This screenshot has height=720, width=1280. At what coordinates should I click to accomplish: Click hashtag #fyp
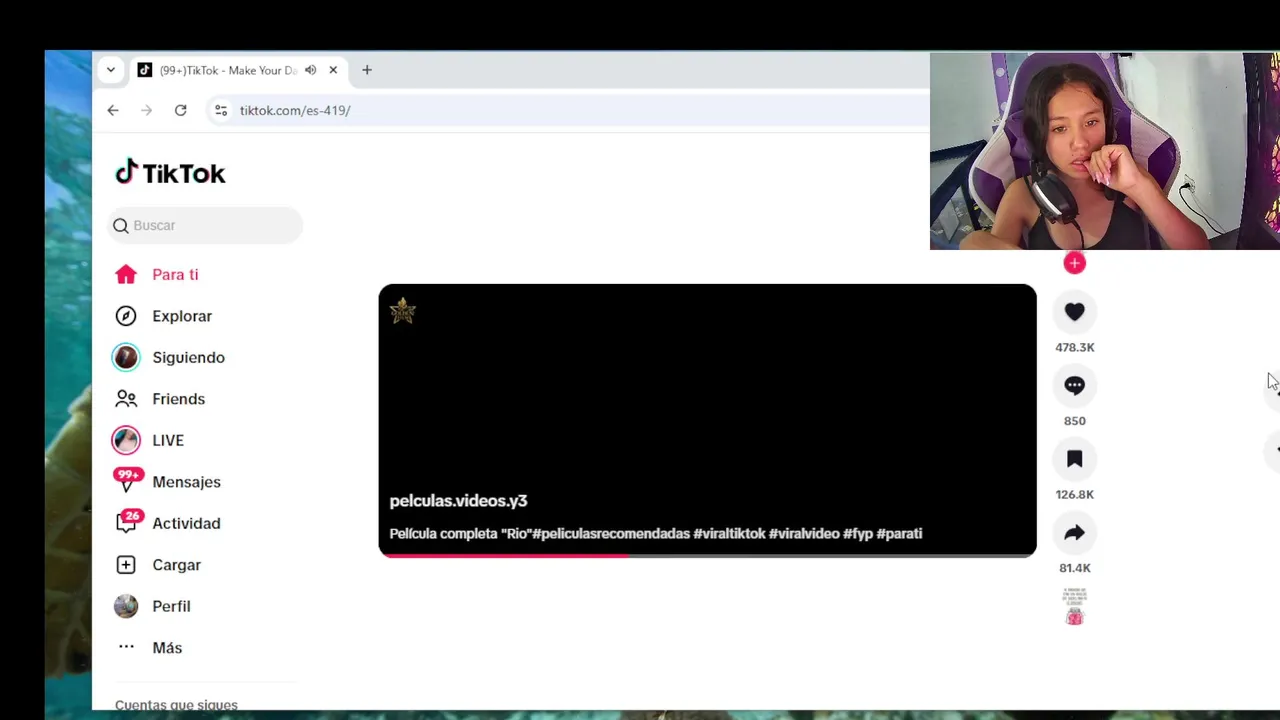(x=858, y=534)
